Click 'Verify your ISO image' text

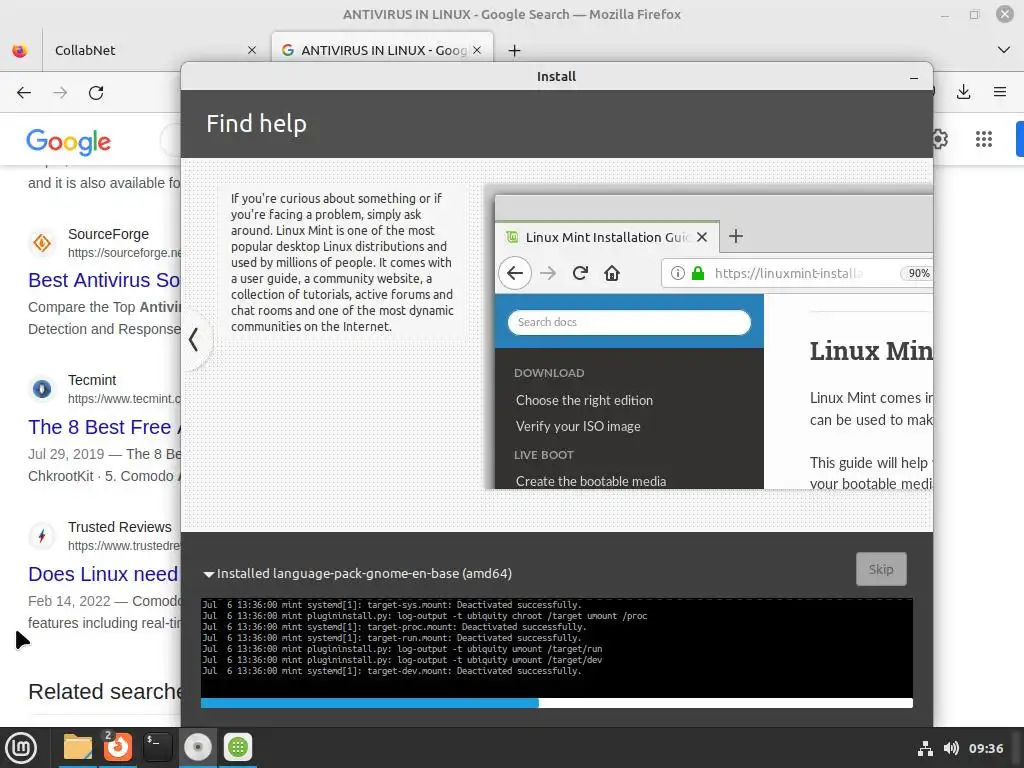coord(578,426)
